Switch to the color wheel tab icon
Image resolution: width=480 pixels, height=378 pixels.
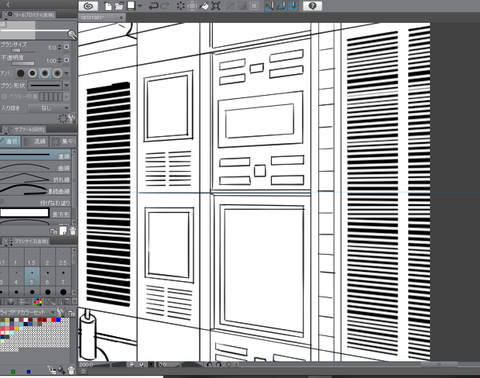(11, 302)
